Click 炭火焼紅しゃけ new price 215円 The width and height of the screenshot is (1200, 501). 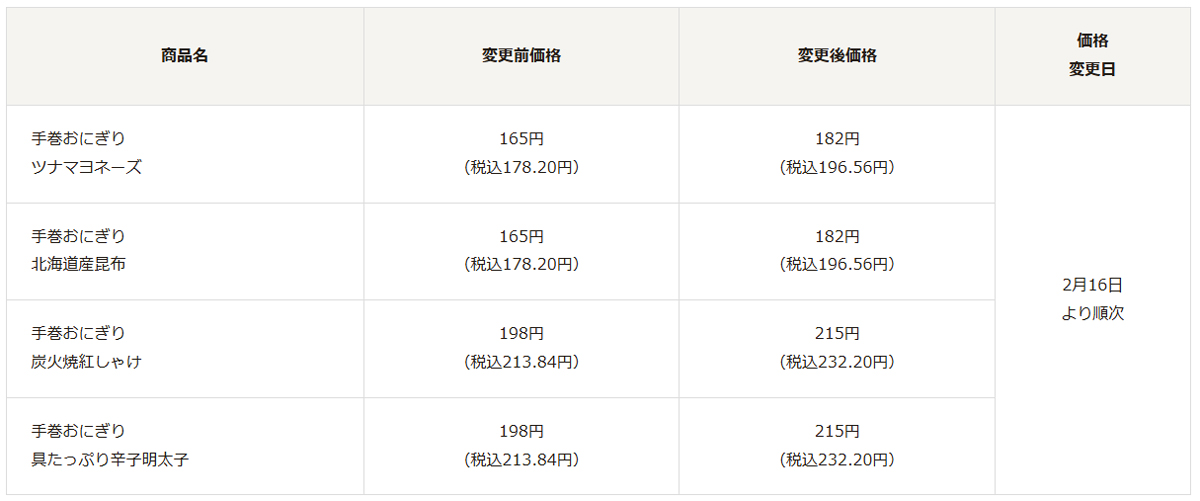tap(837, 334)
